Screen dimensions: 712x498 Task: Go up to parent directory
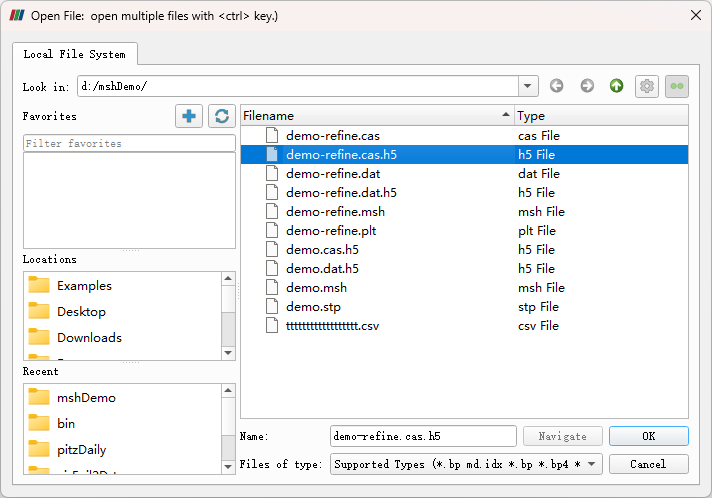617,86
